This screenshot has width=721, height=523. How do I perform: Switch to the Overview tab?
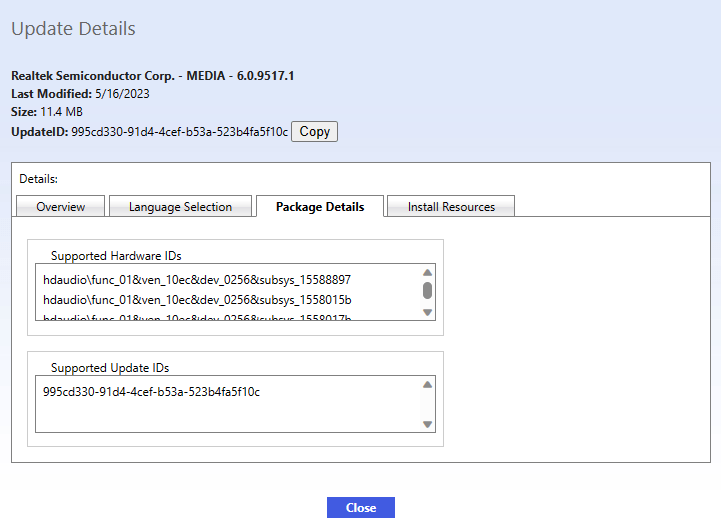point(61,207)
